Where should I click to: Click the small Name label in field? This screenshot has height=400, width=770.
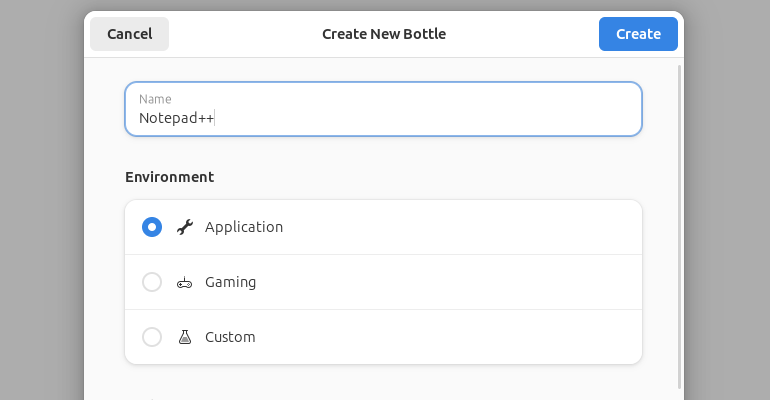pos(155,99)
